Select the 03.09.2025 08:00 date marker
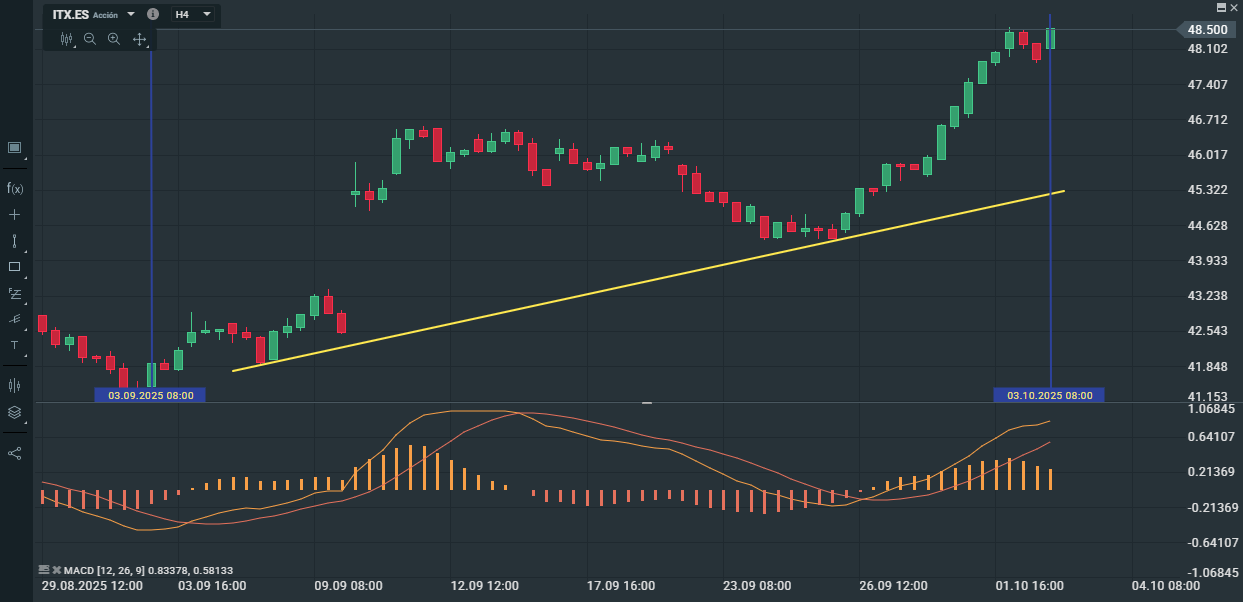Image resolution: width=1243 pixels, height=602 pixels. (151, 395)
